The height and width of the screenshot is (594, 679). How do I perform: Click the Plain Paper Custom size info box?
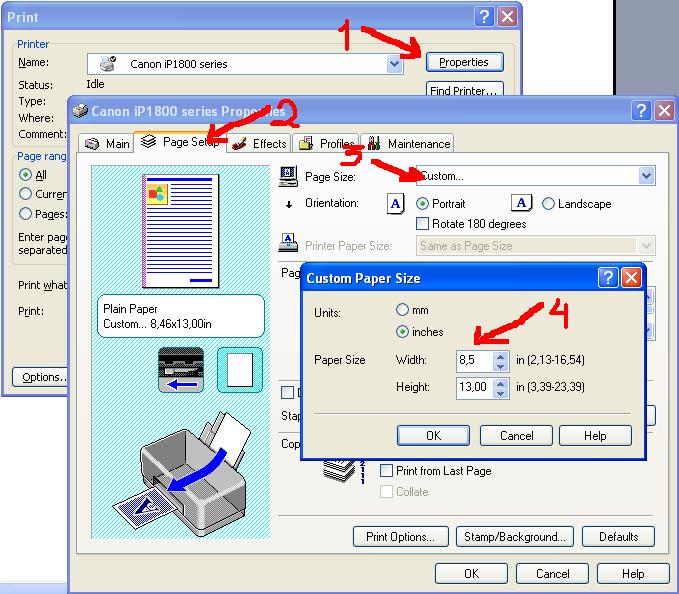tap(181, 316)
